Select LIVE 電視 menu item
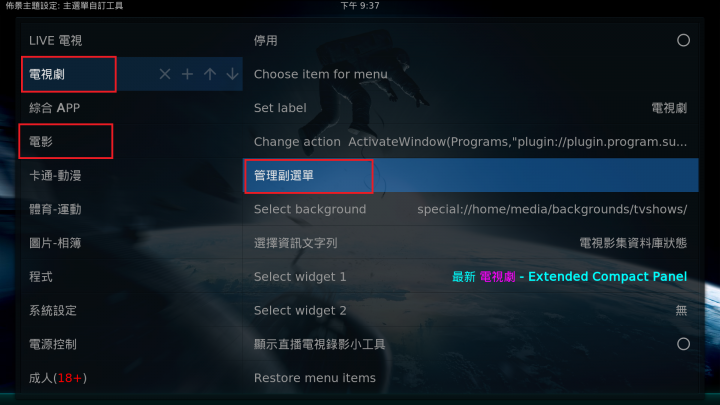The width and height of the screenshot is (720, 405). tap(132, 40)
